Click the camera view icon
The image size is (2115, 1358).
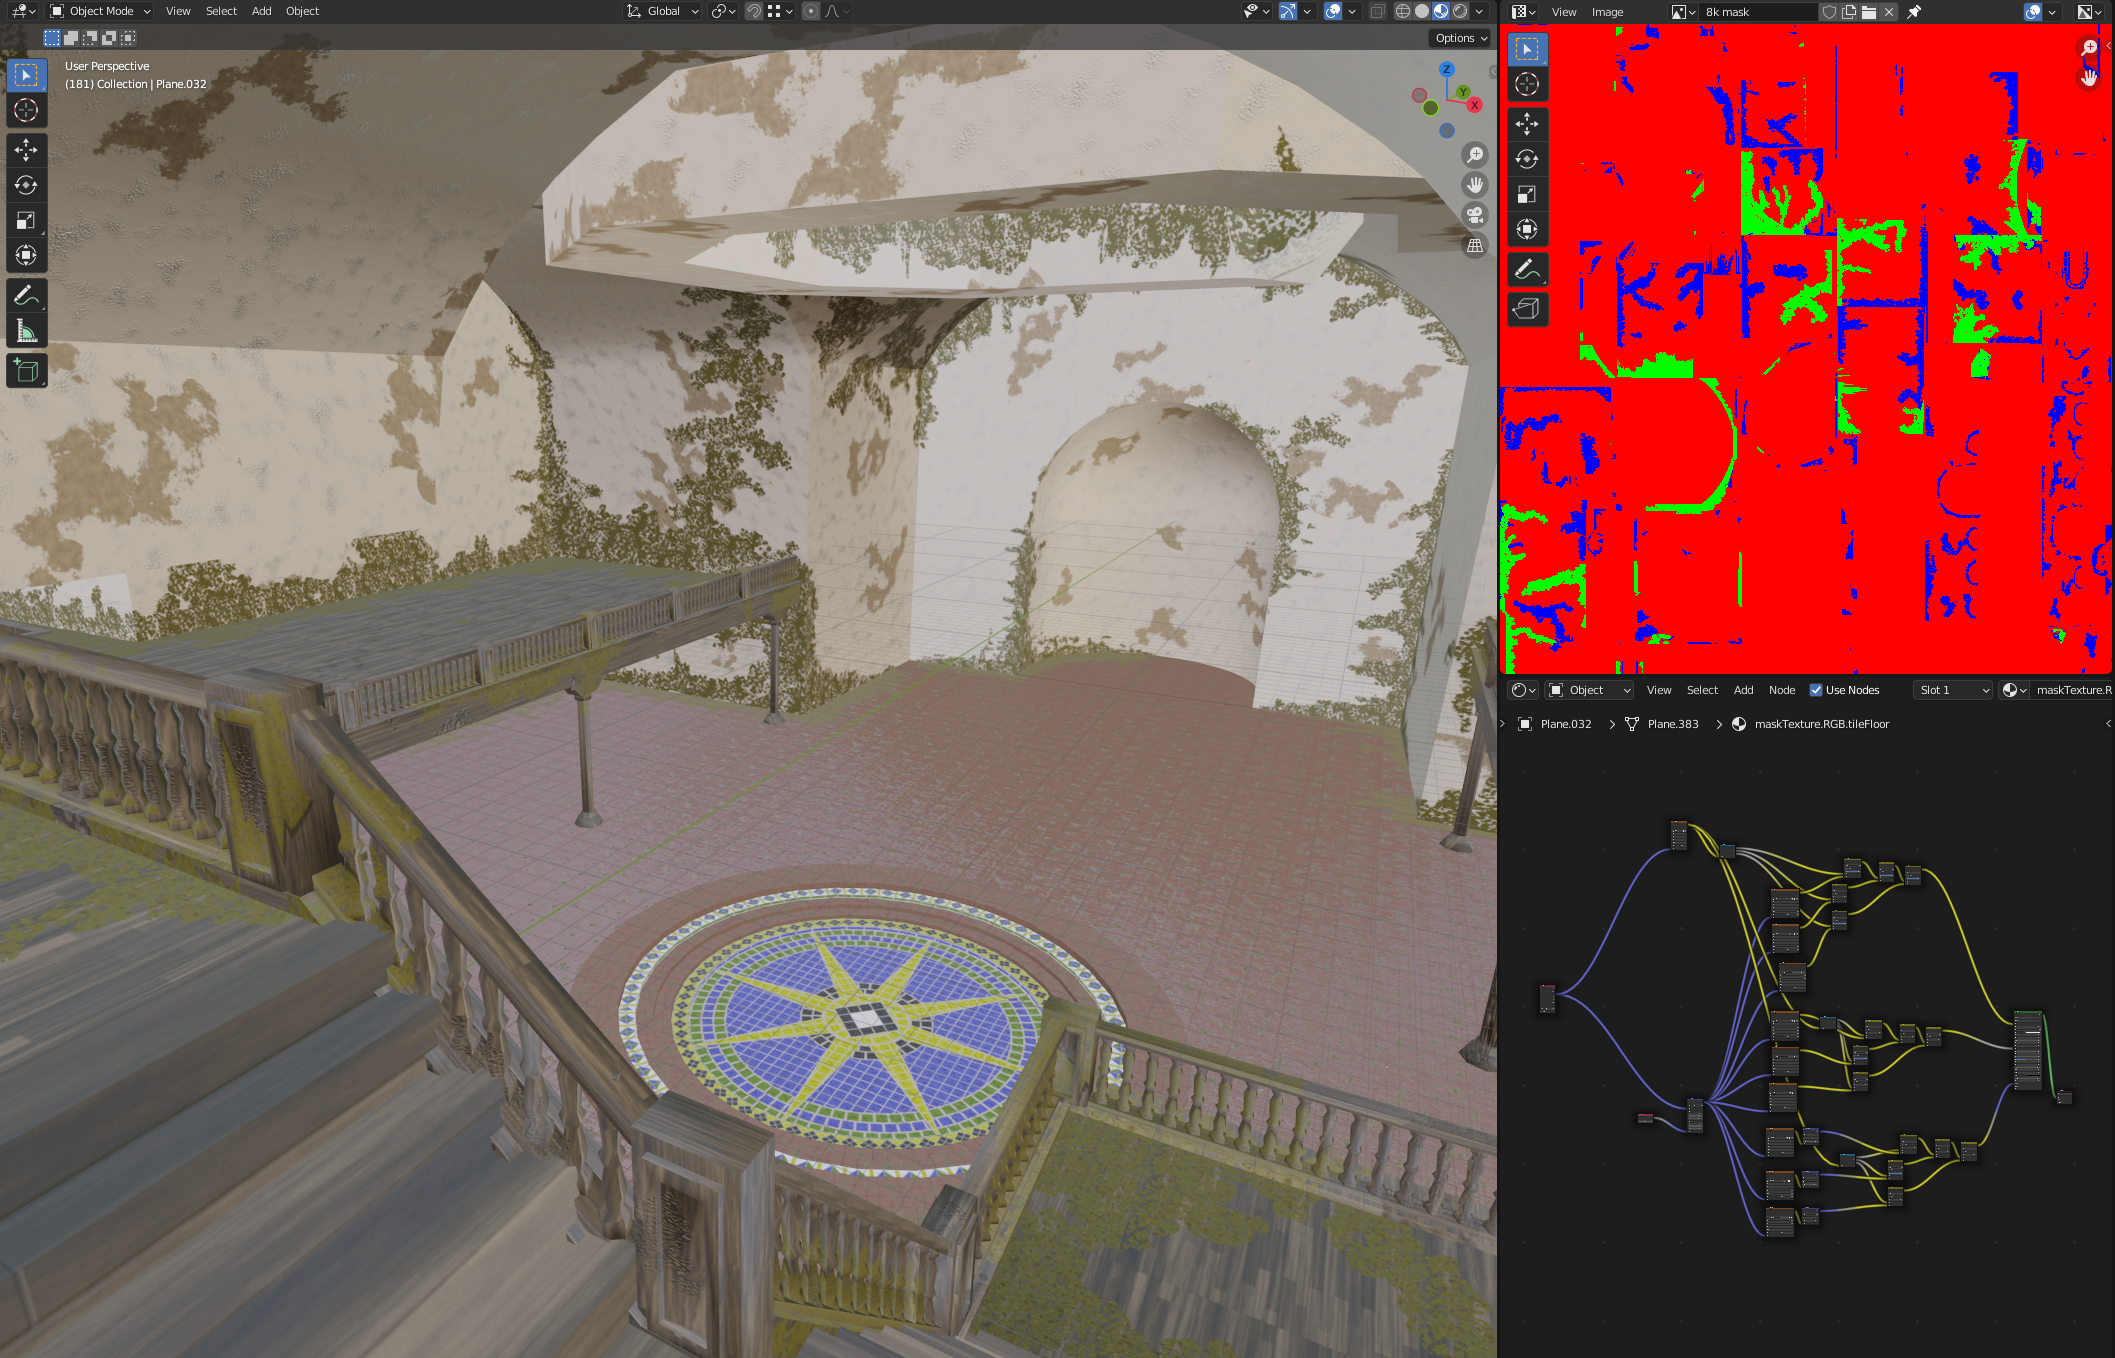1475,215
